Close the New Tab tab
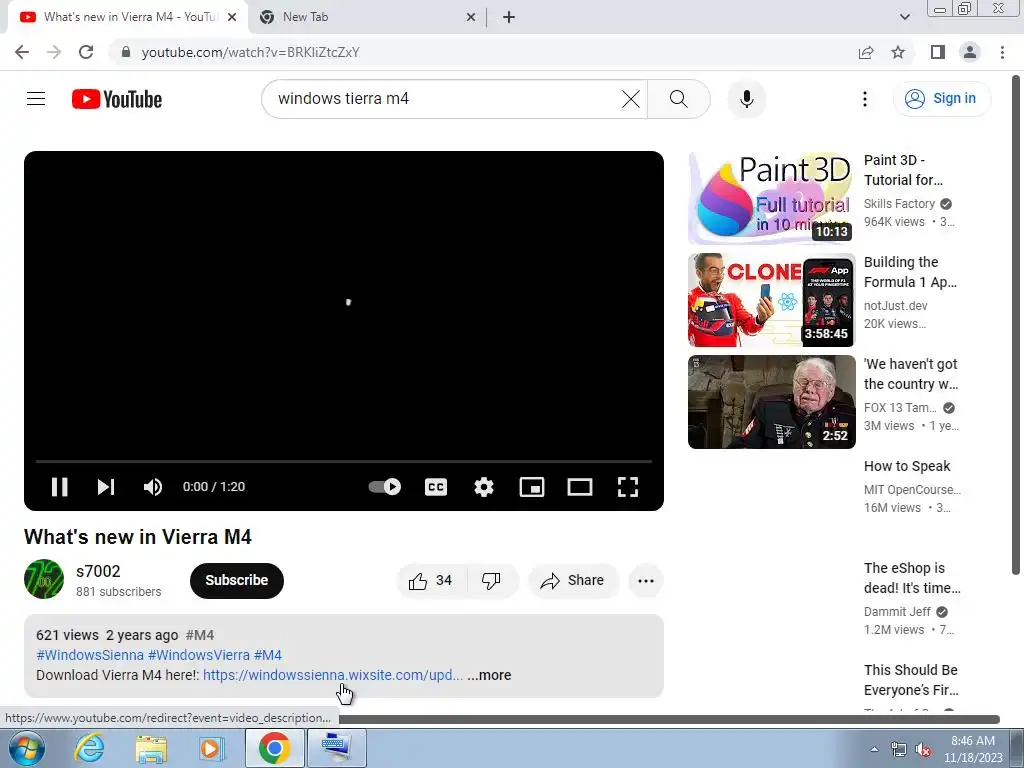The width and height of the screenshot is (1024, 768). coord(471,18)
